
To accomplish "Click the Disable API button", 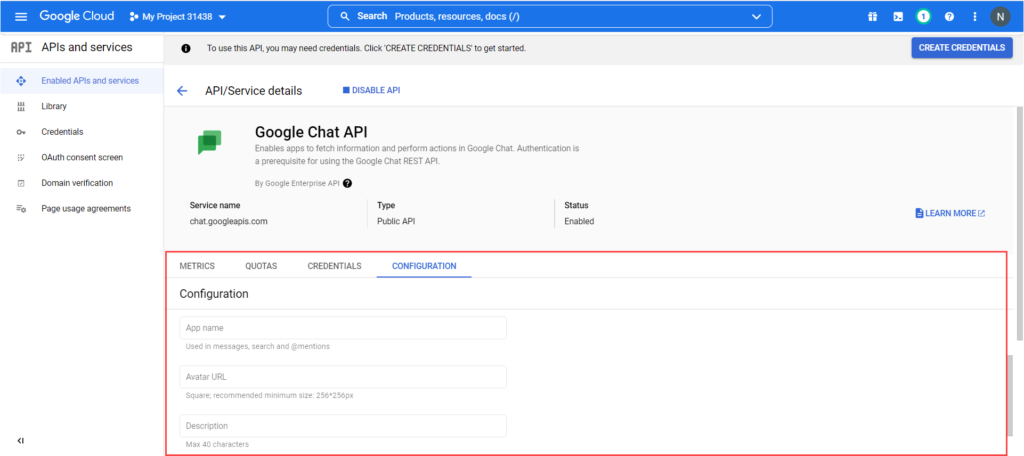I will click(371, 91).
